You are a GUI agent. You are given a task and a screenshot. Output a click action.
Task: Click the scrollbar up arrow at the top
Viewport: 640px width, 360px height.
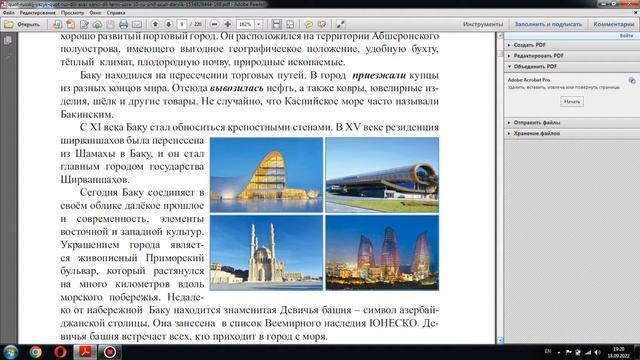[500, 36]
